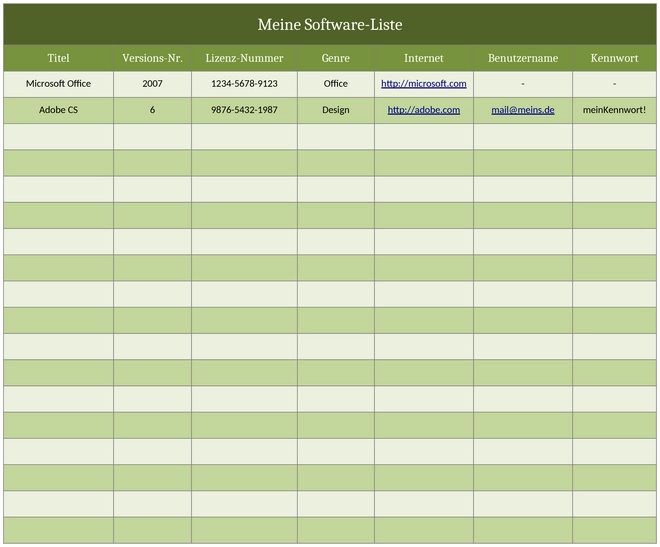The height and width of the screenshot is (547, 660).
Task: Open the http://adobe.com link
Action: pos(423,110)
